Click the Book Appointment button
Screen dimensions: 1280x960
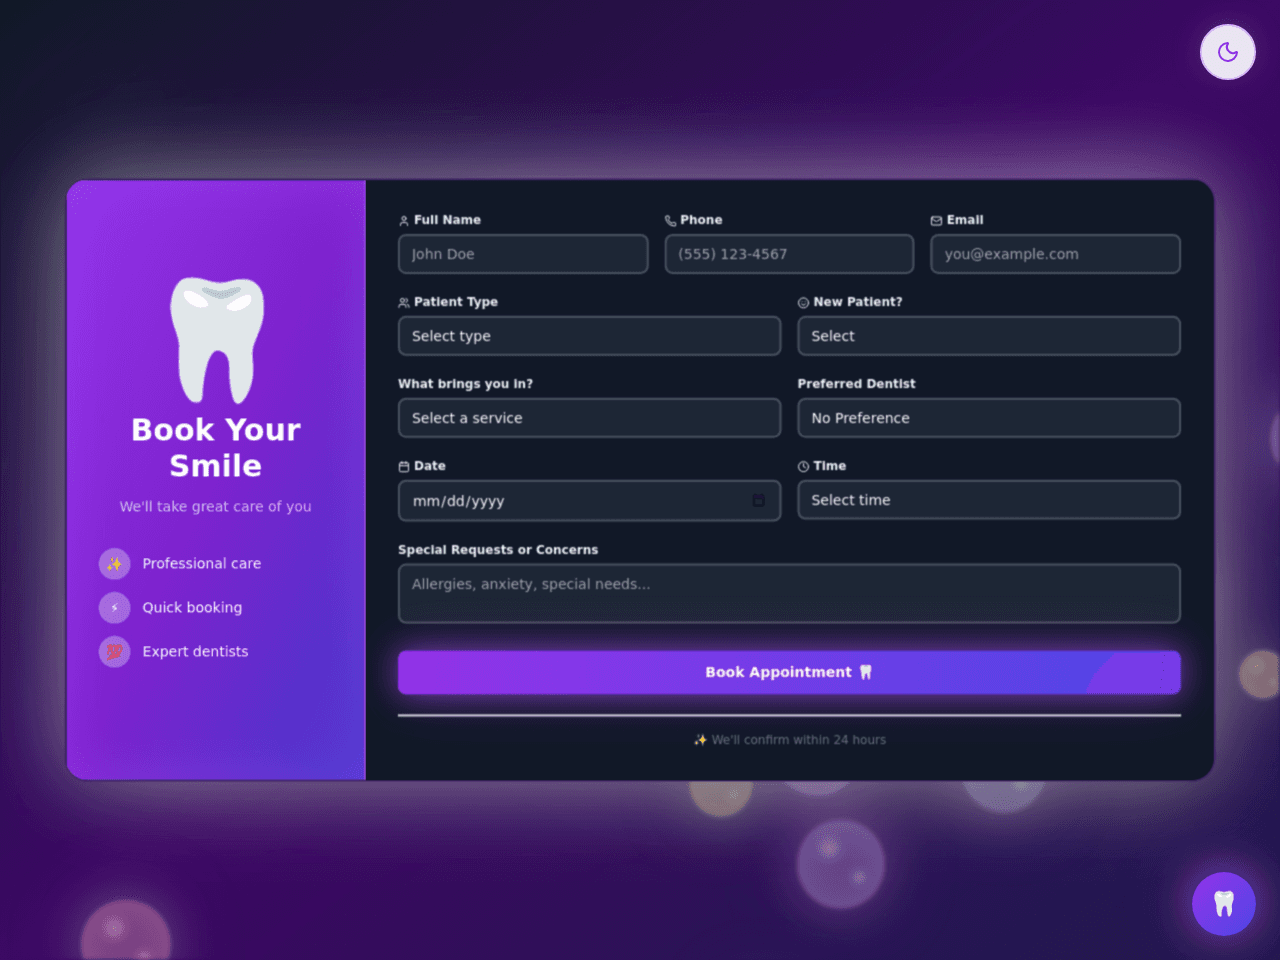tap(789, 672)
